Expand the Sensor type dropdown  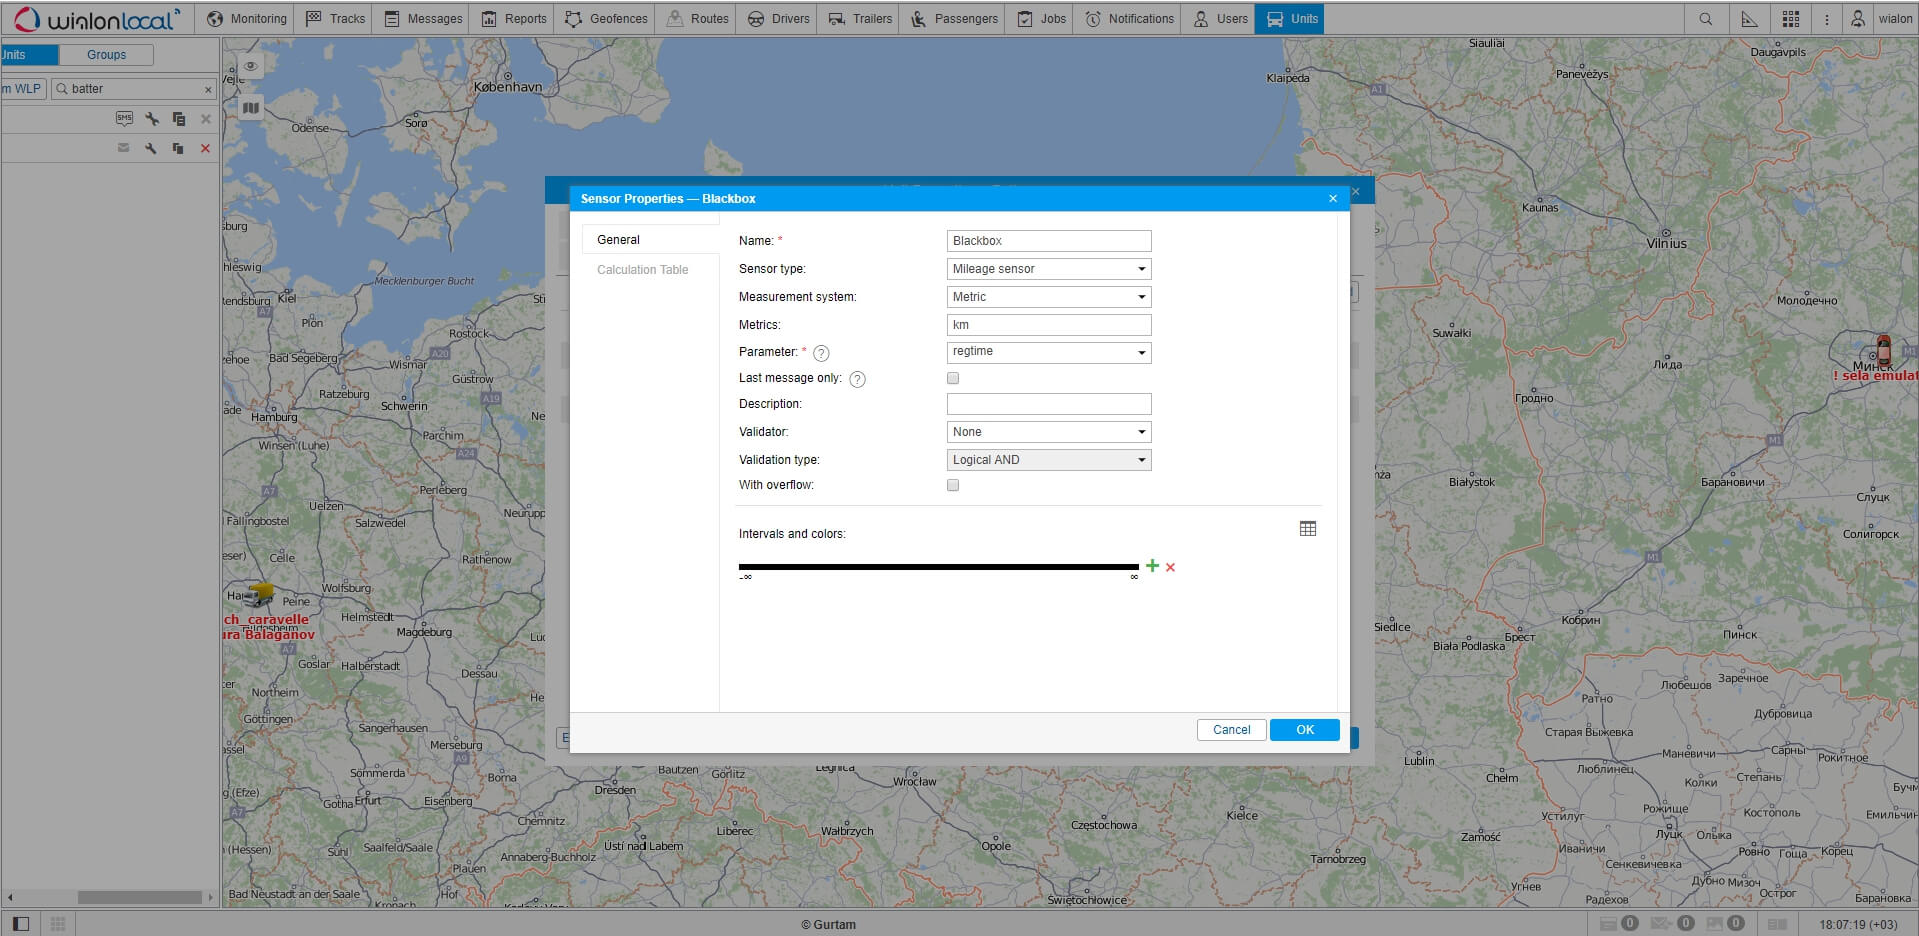point(1048,269)
